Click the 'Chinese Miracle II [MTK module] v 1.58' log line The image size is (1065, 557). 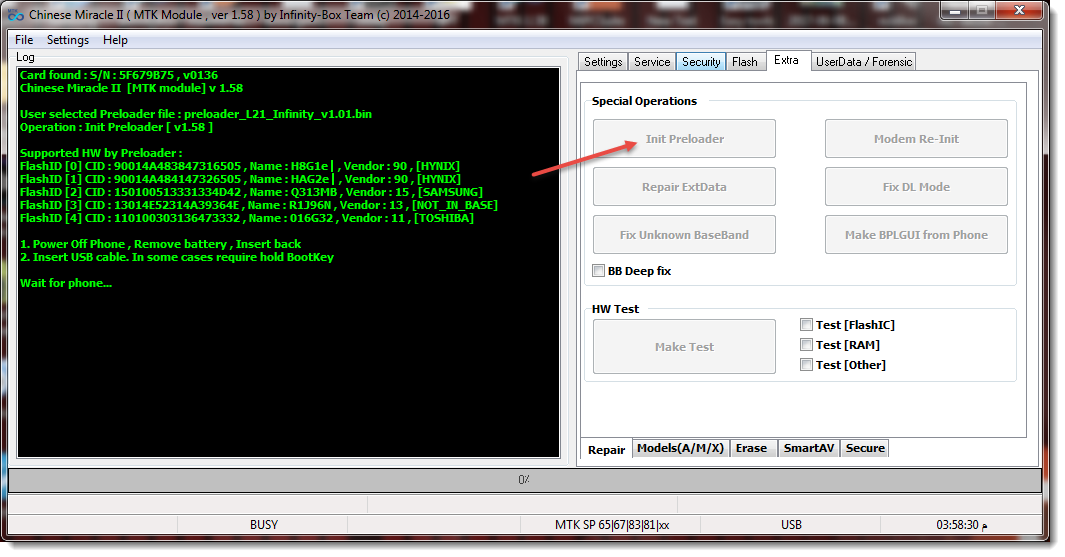tap(131, 88)
